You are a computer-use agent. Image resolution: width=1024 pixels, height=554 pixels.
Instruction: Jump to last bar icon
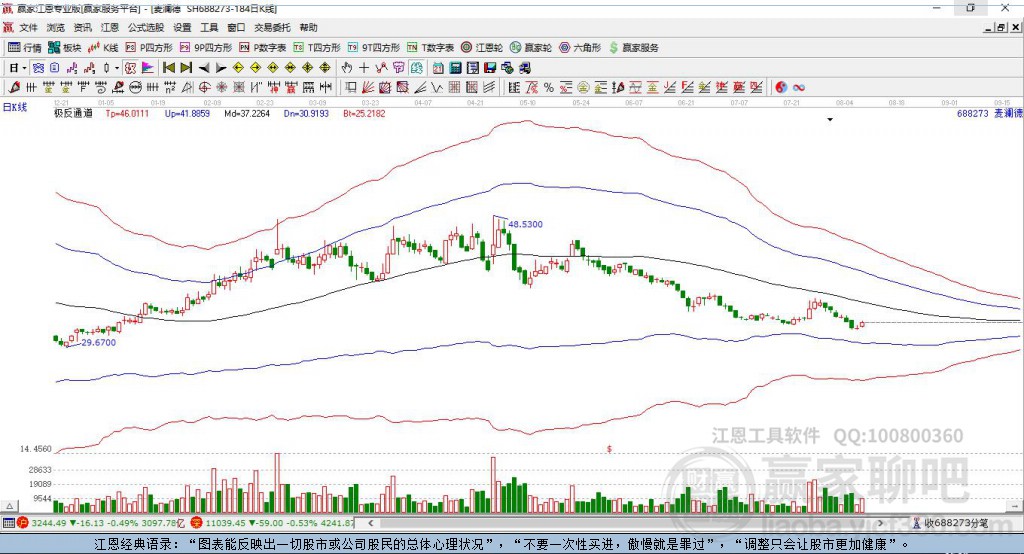(x=186, y=68)
